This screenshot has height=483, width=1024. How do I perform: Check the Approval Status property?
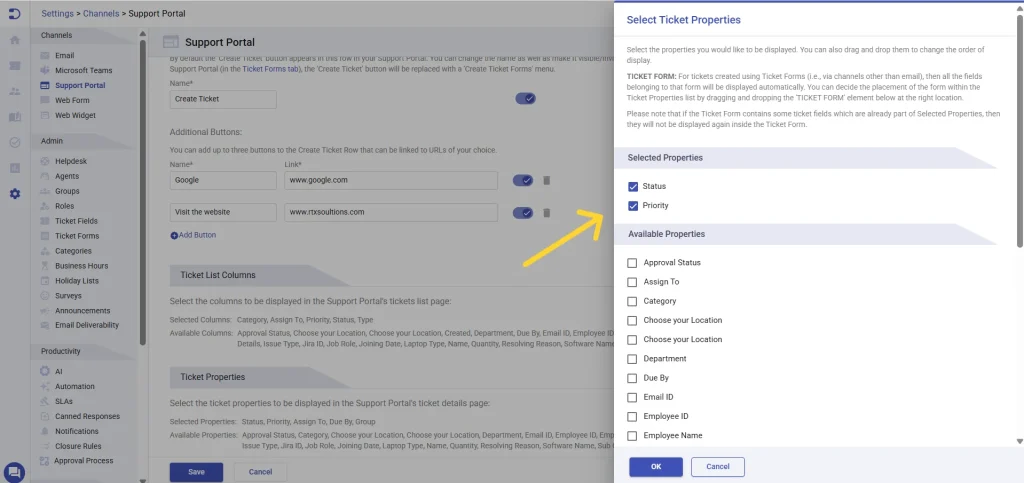click(x=632, y=263)
